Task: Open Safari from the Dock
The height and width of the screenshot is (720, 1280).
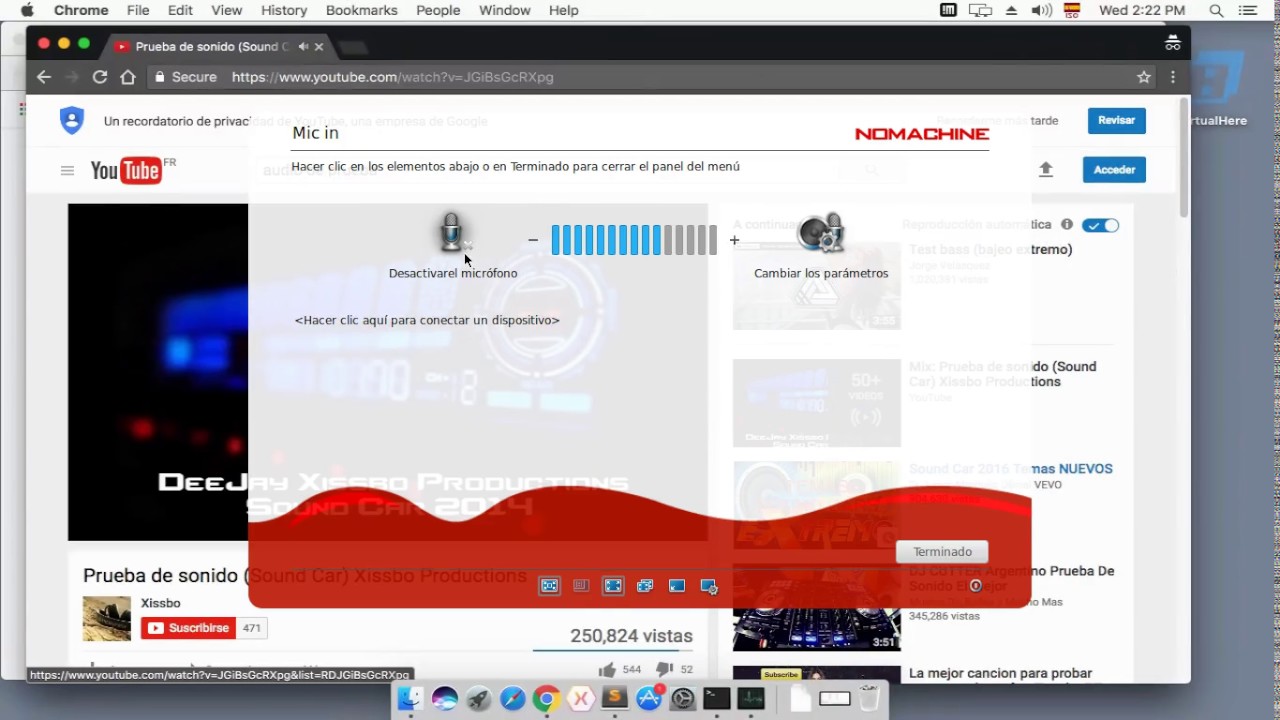Action: (x=512, y=699)
